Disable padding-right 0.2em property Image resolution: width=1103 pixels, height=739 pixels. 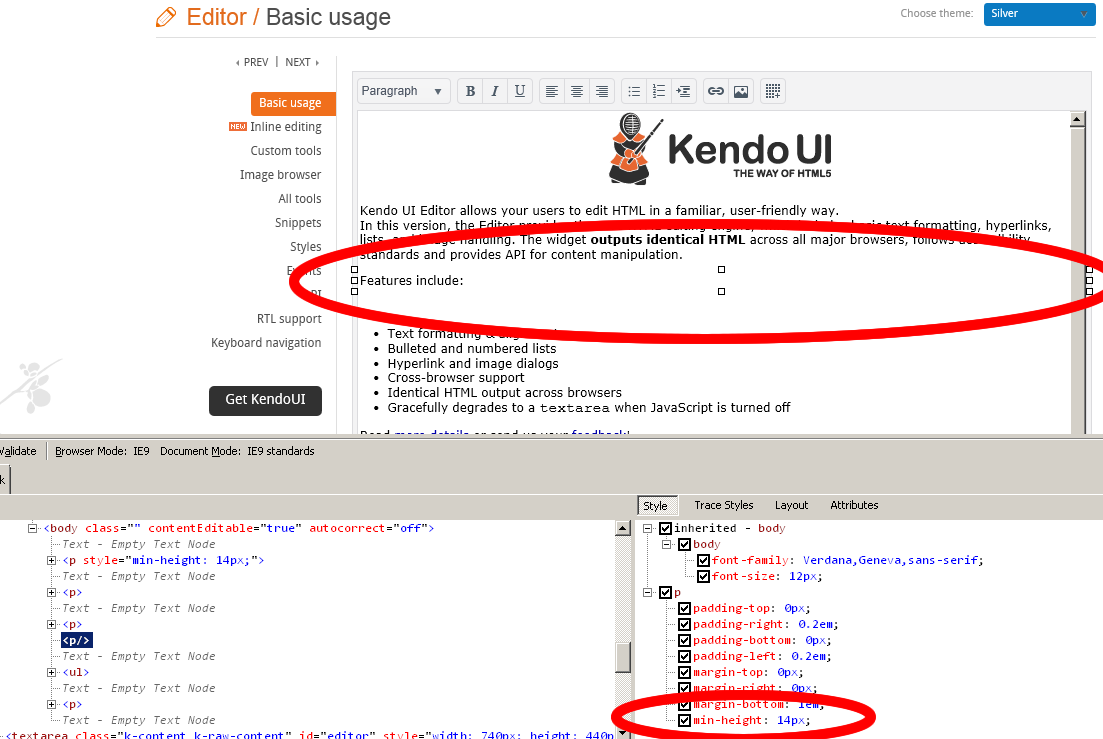(684, 624)
